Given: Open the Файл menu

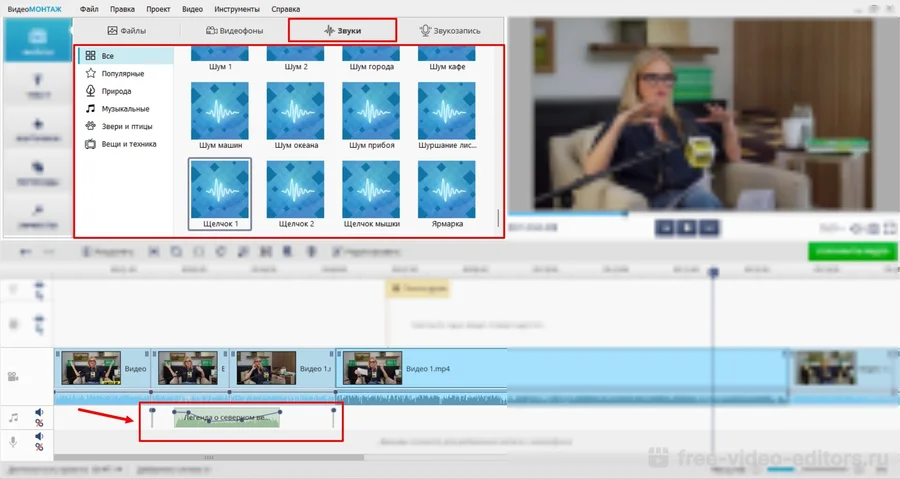Looking at the screenshot, I should coord(89,7).
